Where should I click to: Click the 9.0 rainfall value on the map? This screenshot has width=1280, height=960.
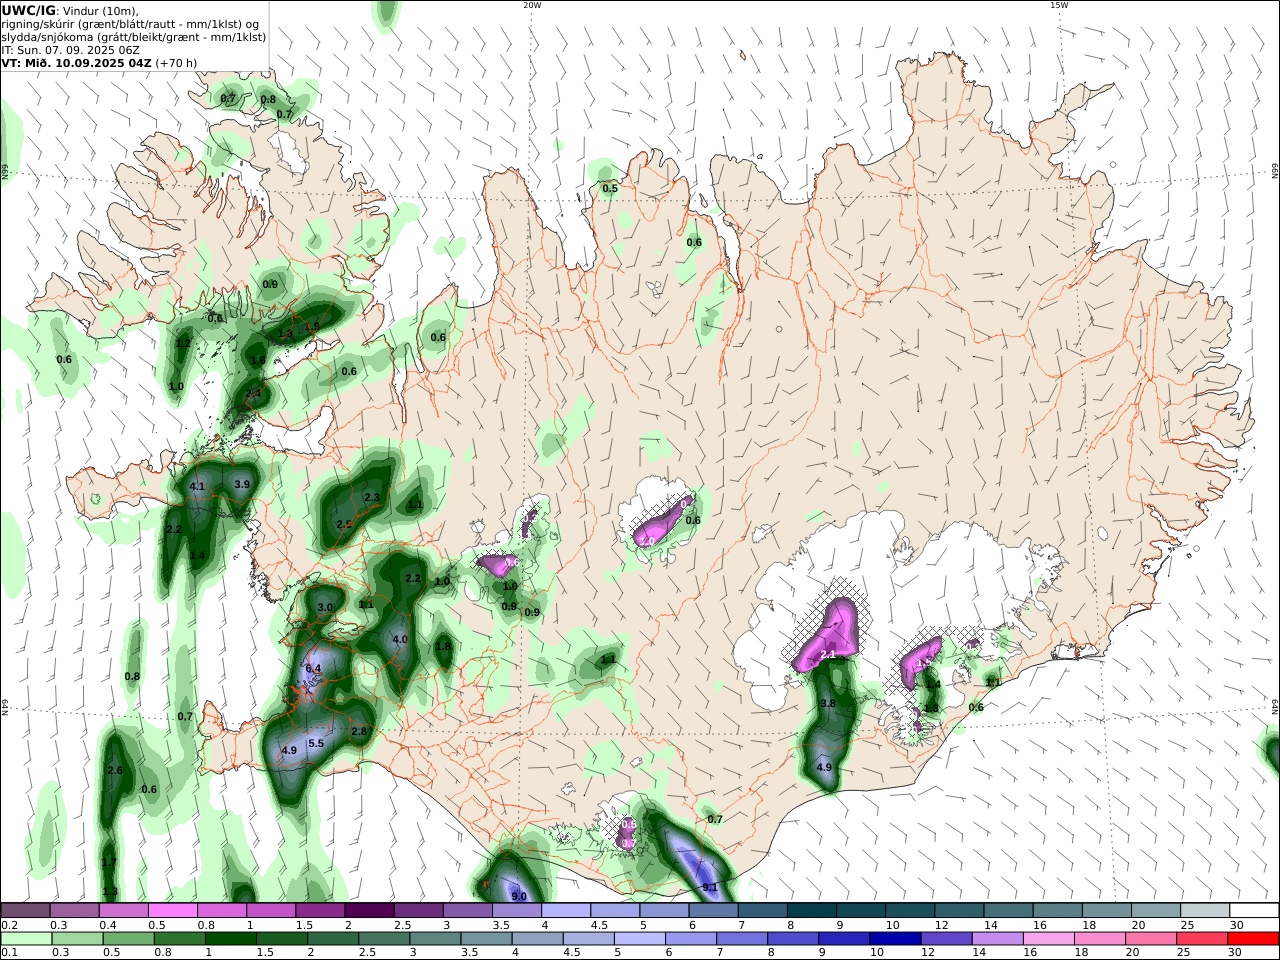pyautogui.click(x=519, y=897)
